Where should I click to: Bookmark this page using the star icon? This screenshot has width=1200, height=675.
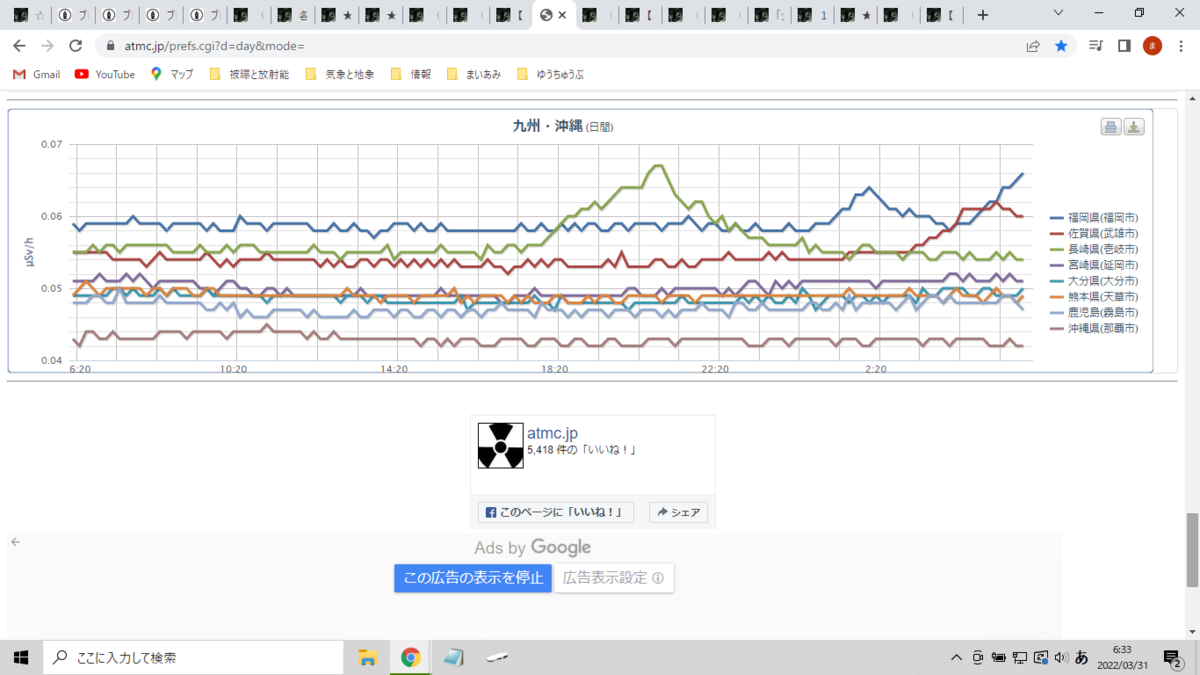pyautogui.click(x=1062, y=45)
